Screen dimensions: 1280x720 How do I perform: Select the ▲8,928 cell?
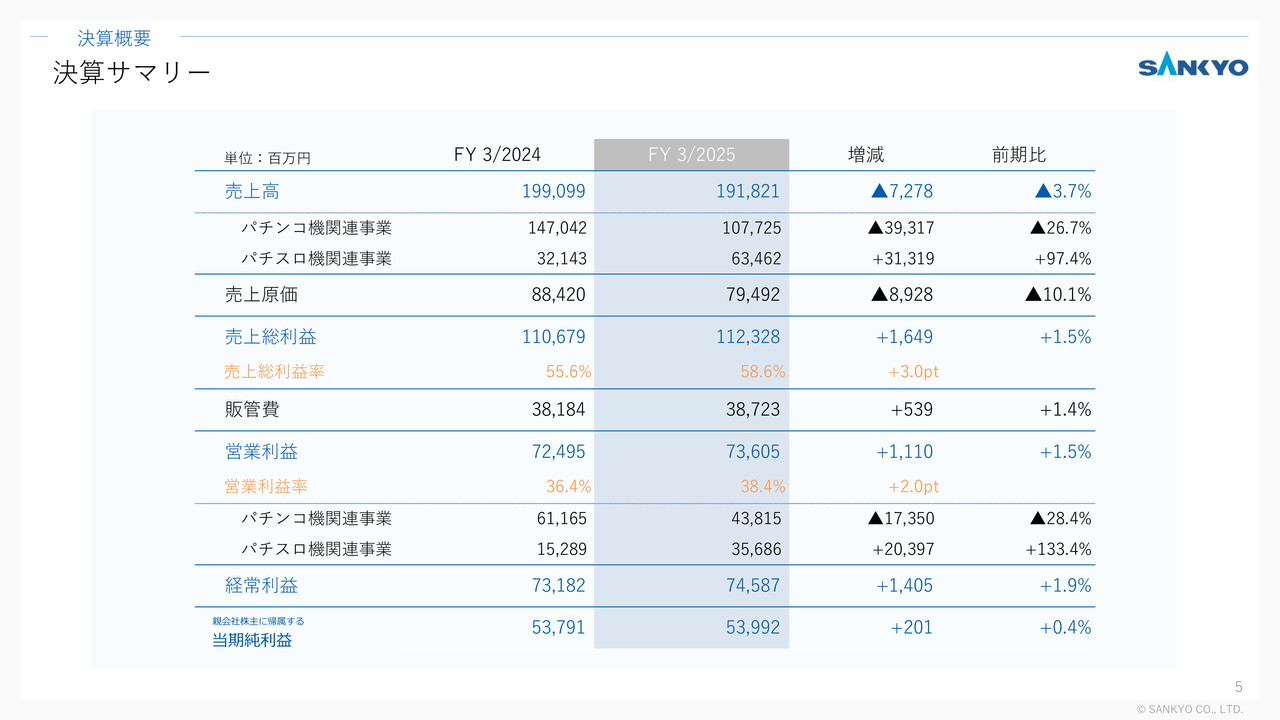902,295
